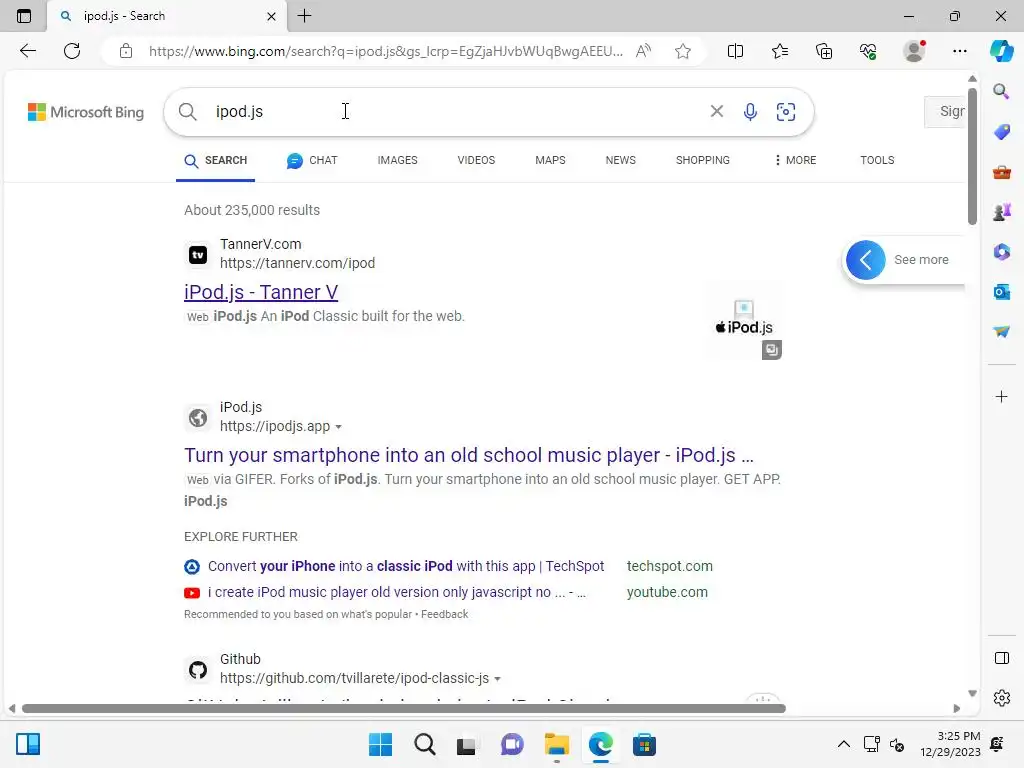This screenshot has height=768, width=1024.
Task: Open the sidebar Games chess icon
Action: [1001, 212]
